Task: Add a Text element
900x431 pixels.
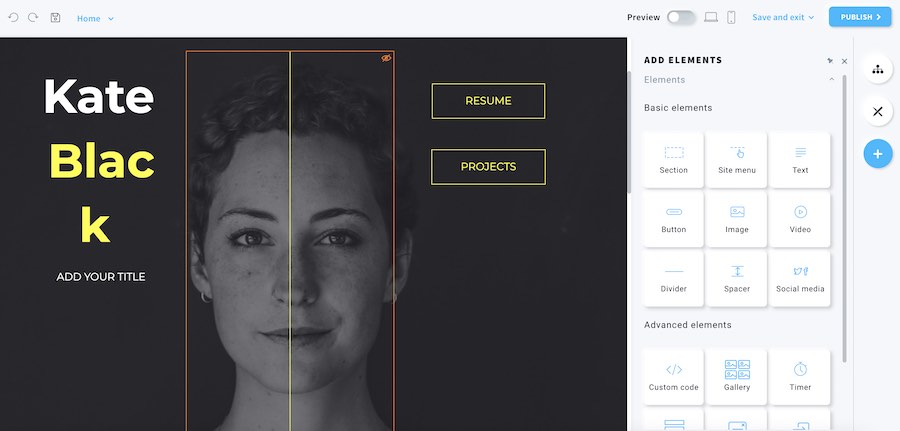Action: click(800, 160)
